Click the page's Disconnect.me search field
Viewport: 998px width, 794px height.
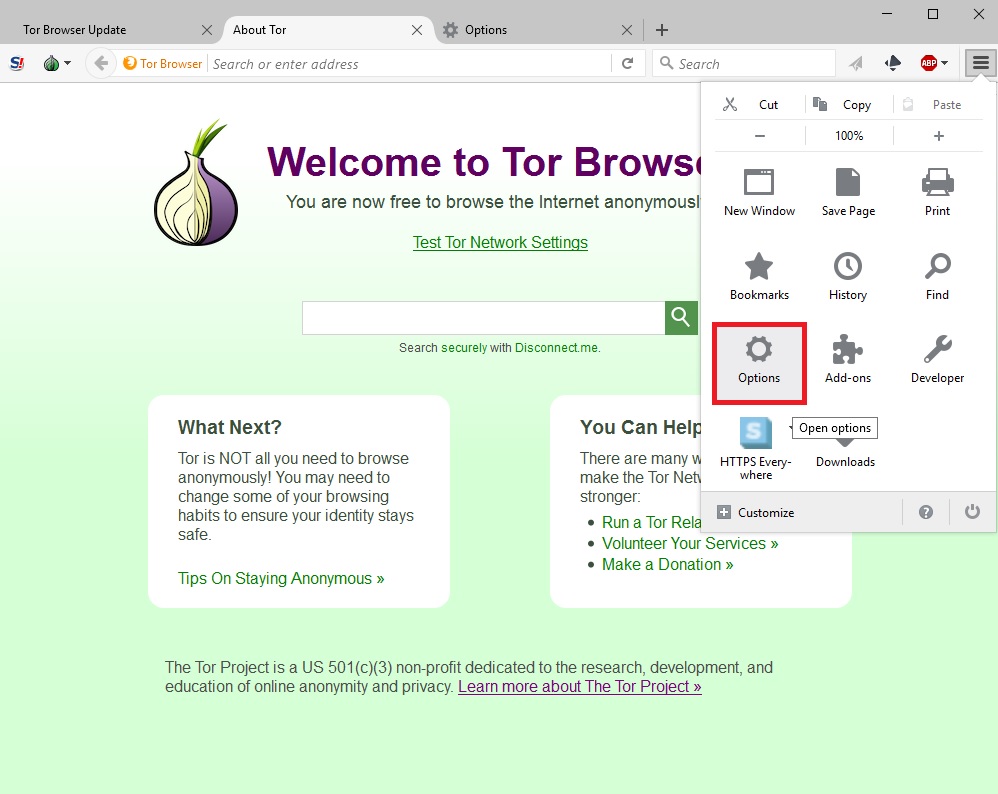(483, 318)
